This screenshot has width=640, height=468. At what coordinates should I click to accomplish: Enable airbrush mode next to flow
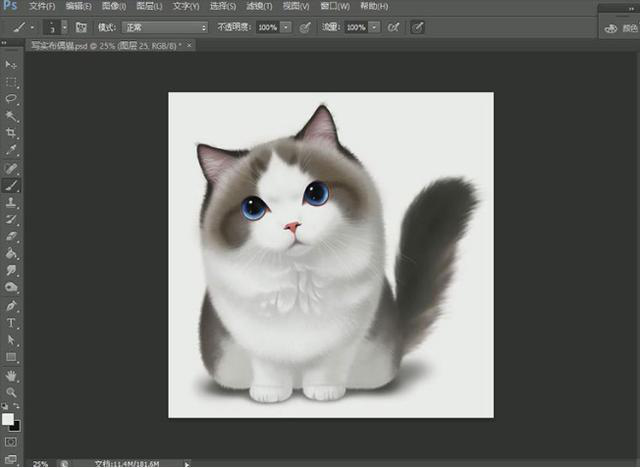click(x=393, y=27)
